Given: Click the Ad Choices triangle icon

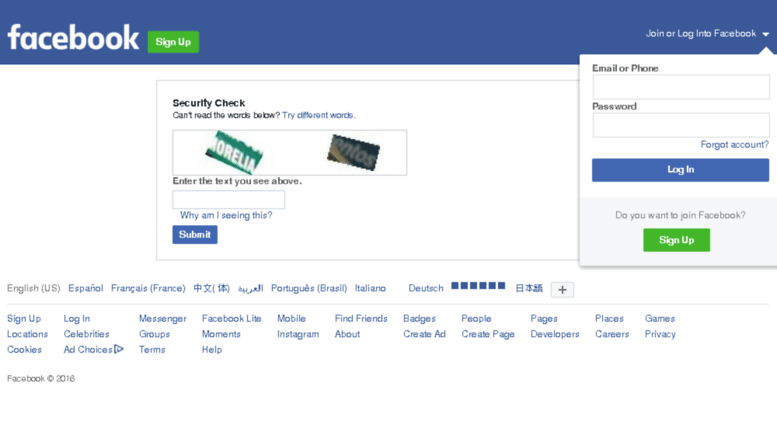Looking at the screenshot, I should click(119, 349).
